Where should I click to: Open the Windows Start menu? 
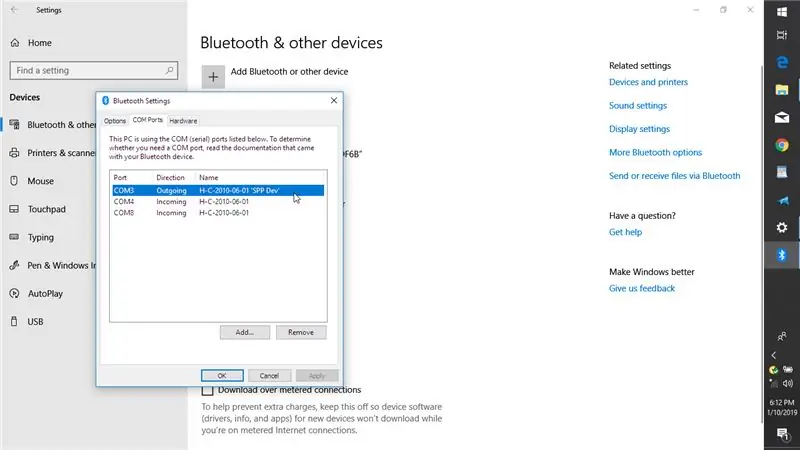click(782, 12)
